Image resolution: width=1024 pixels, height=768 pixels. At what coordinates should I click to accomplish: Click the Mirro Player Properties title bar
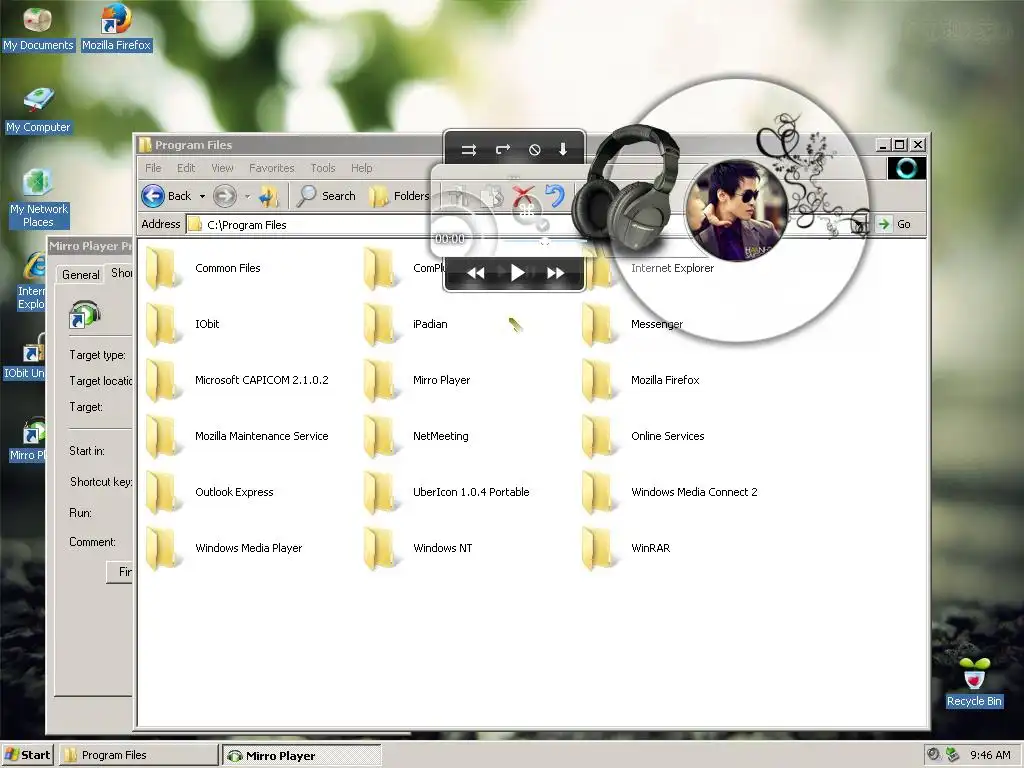point(90,246)
